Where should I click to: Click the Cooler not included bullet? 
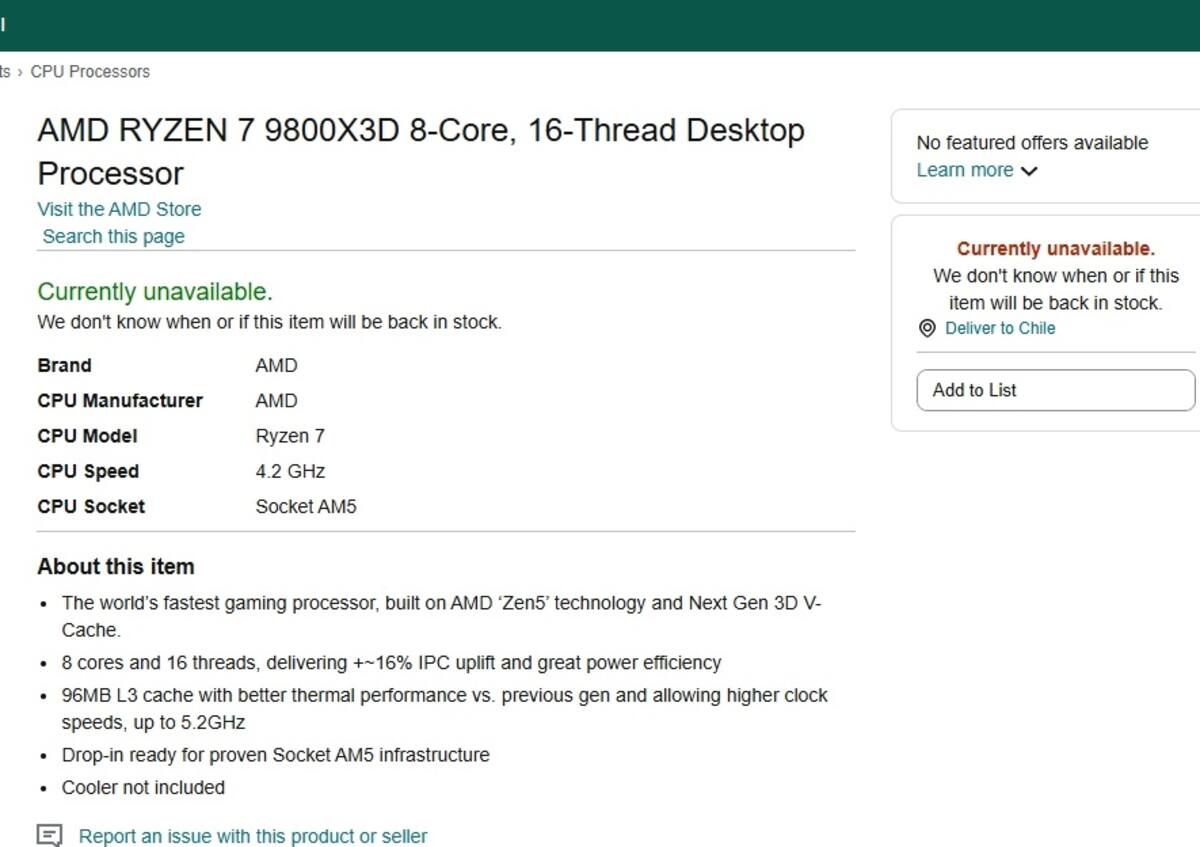click(x=143, y=788)
